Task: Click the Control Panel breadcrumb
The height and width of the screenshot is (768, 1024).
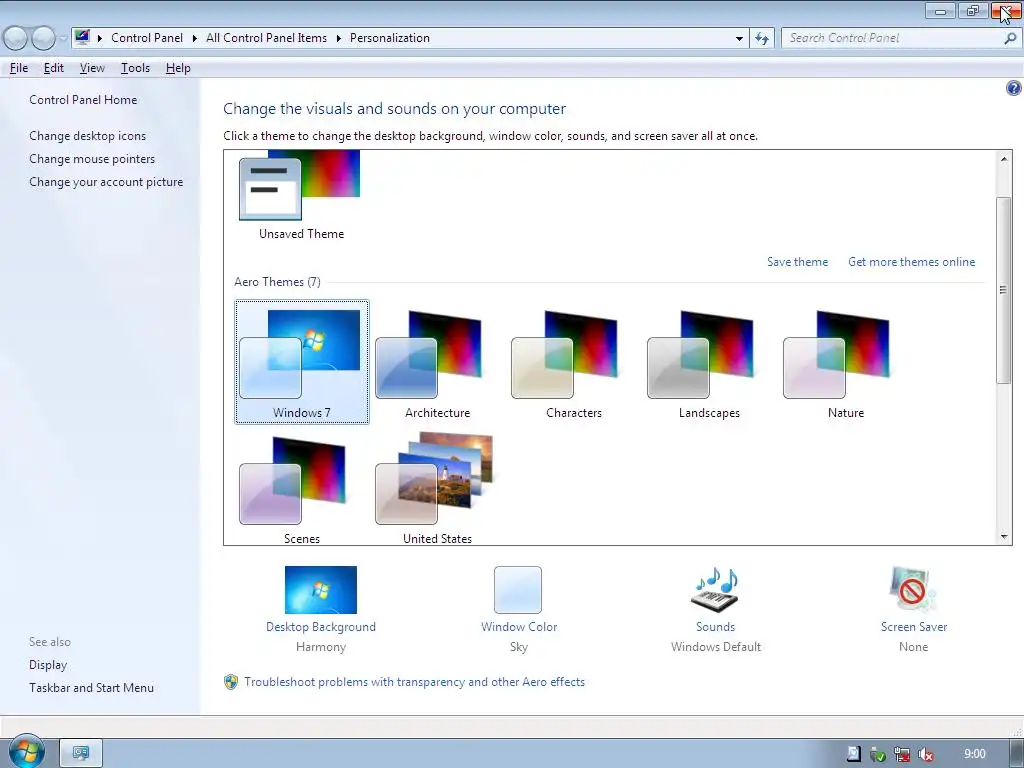Action: point(147,38)
